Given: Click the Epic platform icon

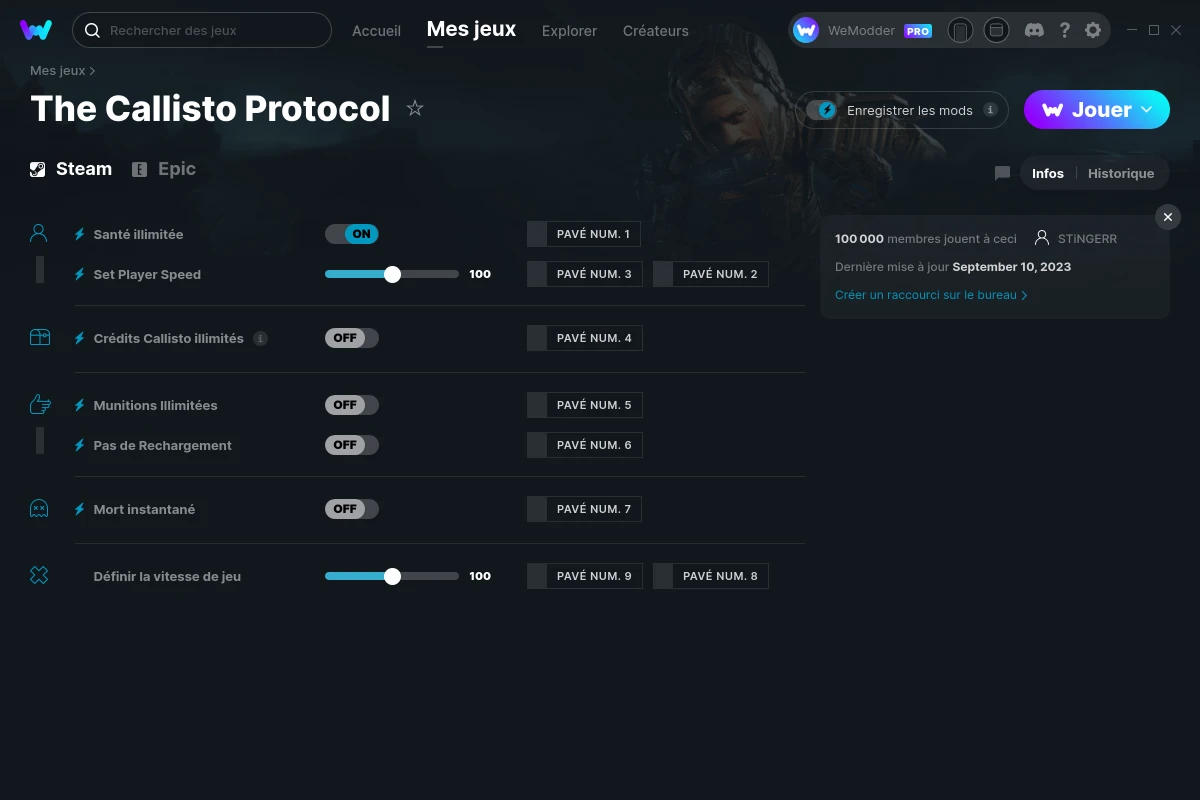Looking at the screenshot, I should pos(139,169).
